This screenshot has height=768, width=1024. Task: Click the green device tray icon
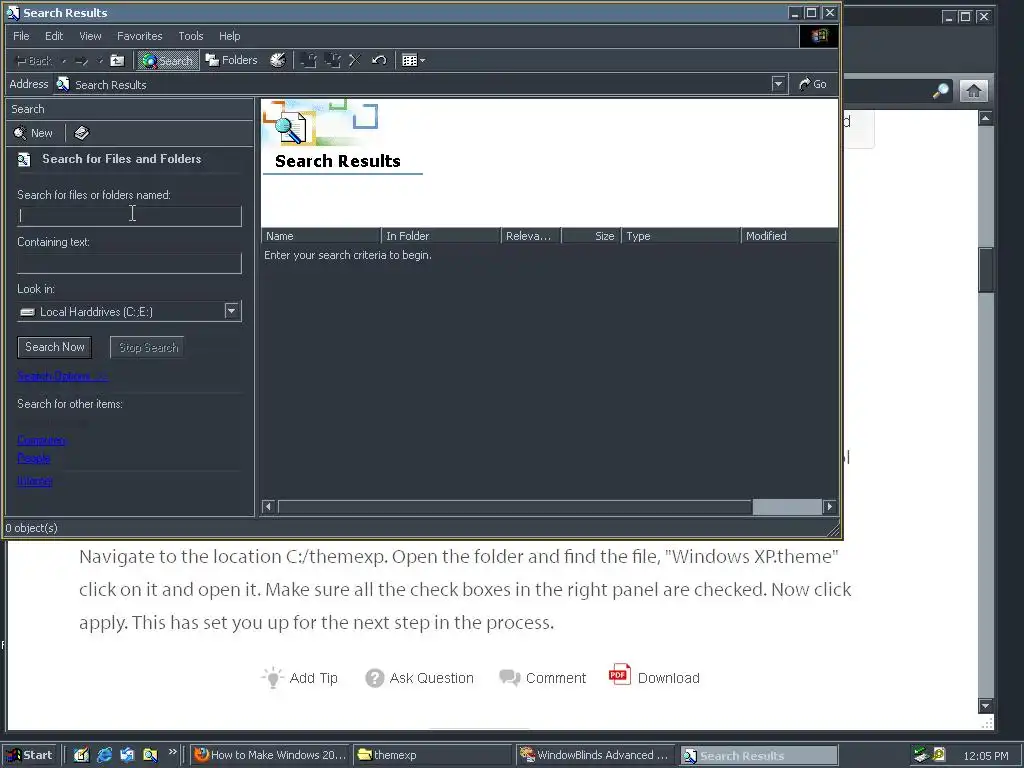point(921,755)
